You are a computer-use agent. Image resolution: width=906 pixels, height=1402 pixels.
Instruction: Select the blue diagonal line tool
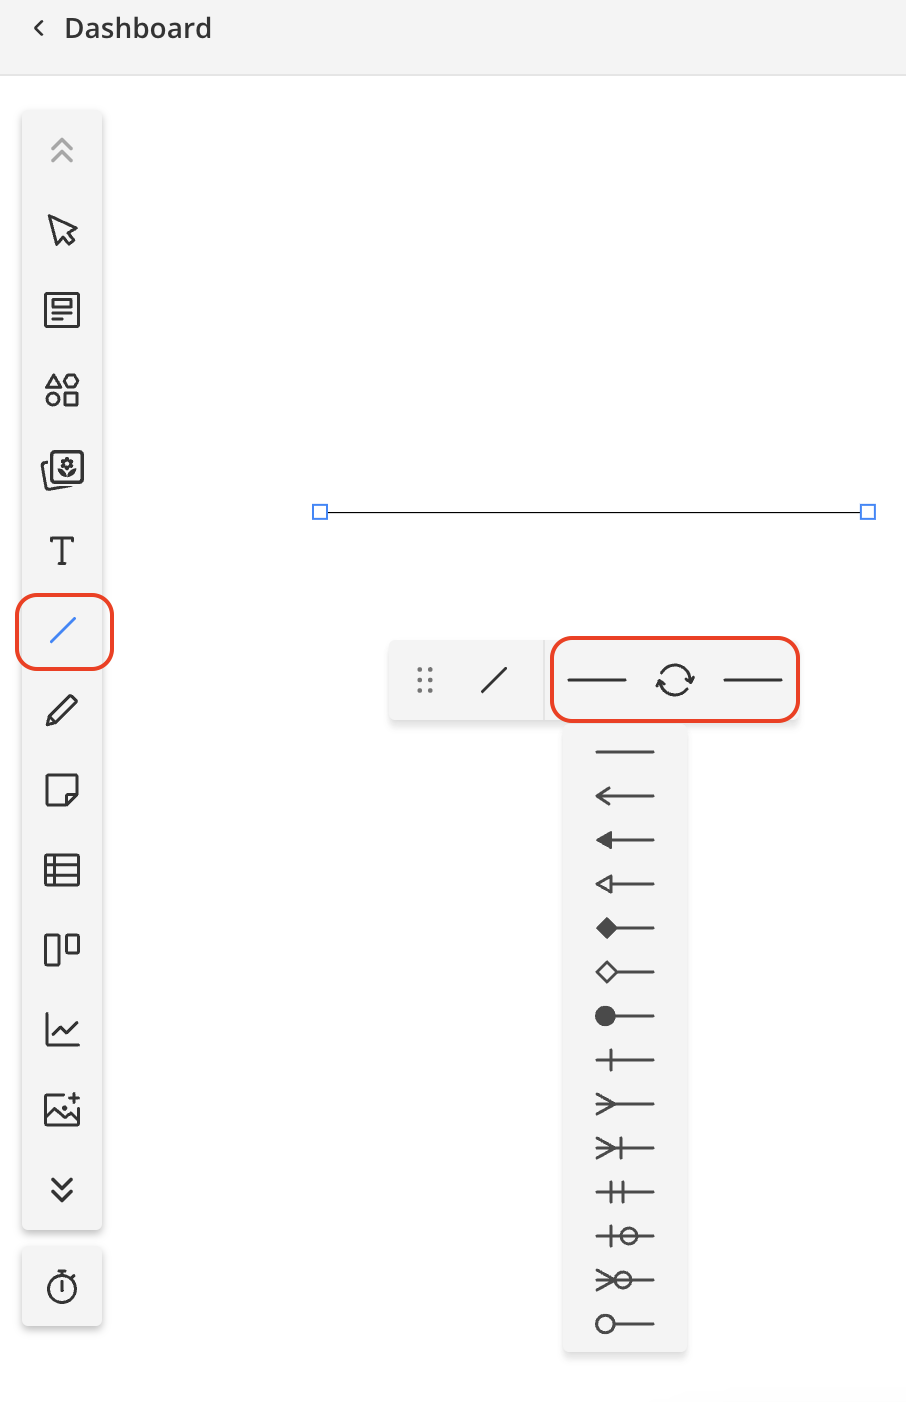(62, 630)
